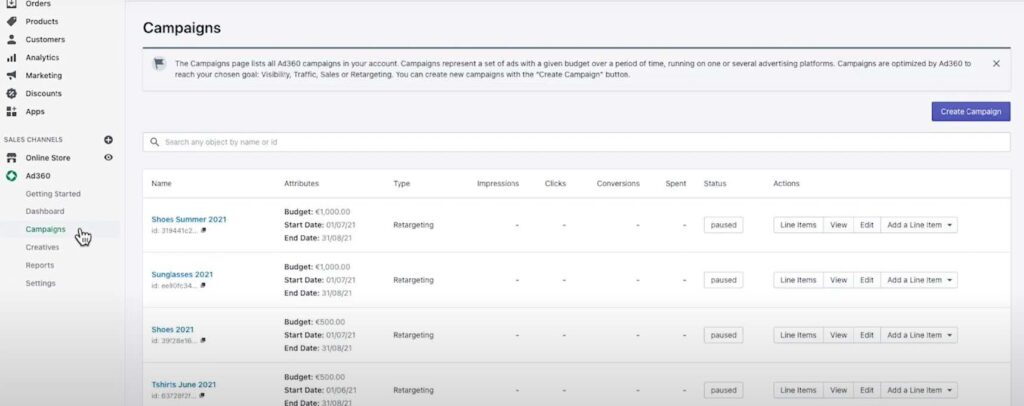
Task: Copy the Tshirts June 2021 campaign id
Action: (x=203, y=396)
